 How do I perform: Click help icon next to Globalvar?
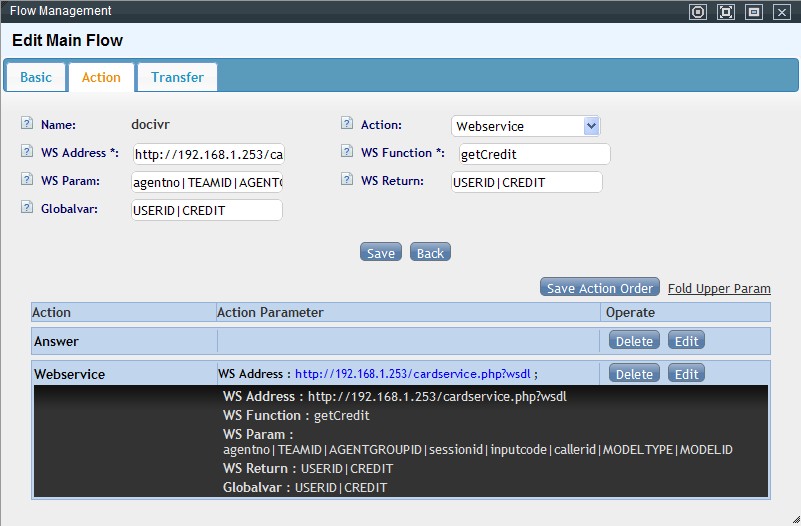click(x=27, y=209)
